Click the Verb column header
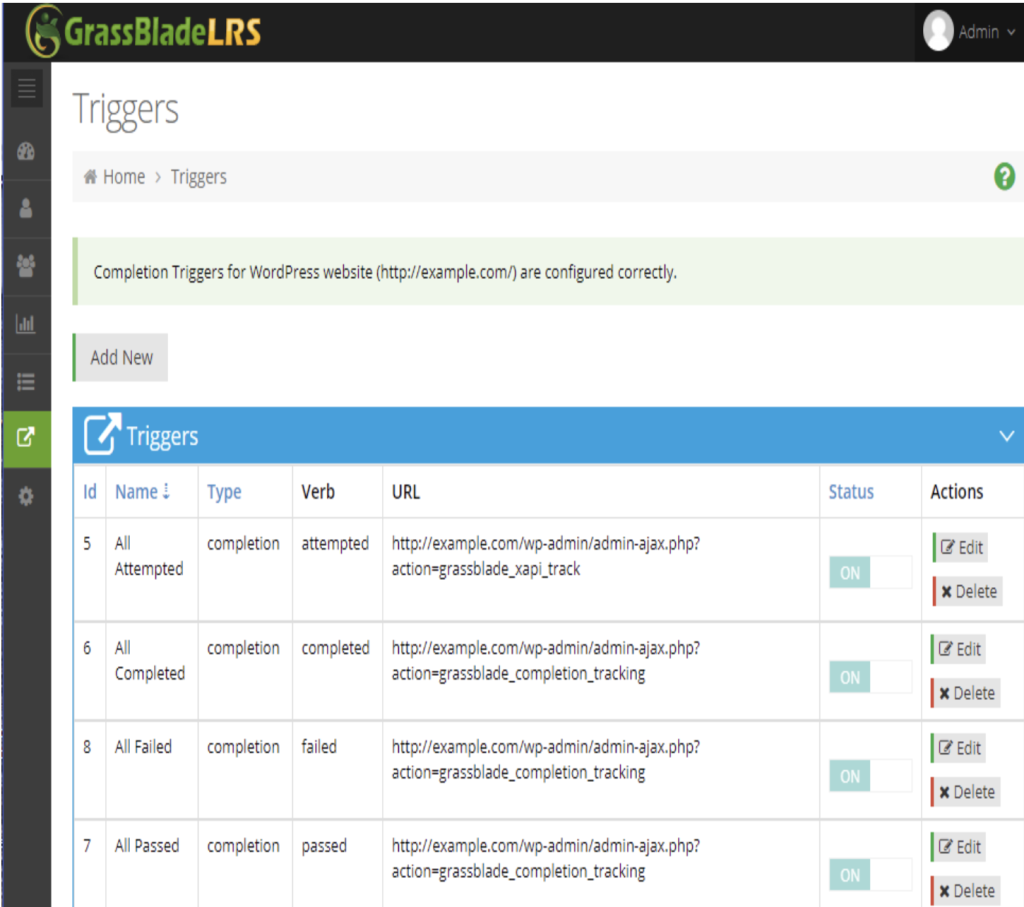This screenshot has height=907, width=1024. [318, 492]
